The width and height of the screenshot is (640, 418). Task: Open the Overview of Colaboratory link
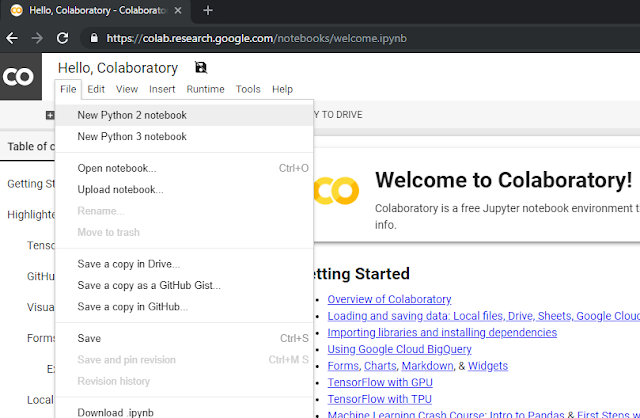point(389,299)
